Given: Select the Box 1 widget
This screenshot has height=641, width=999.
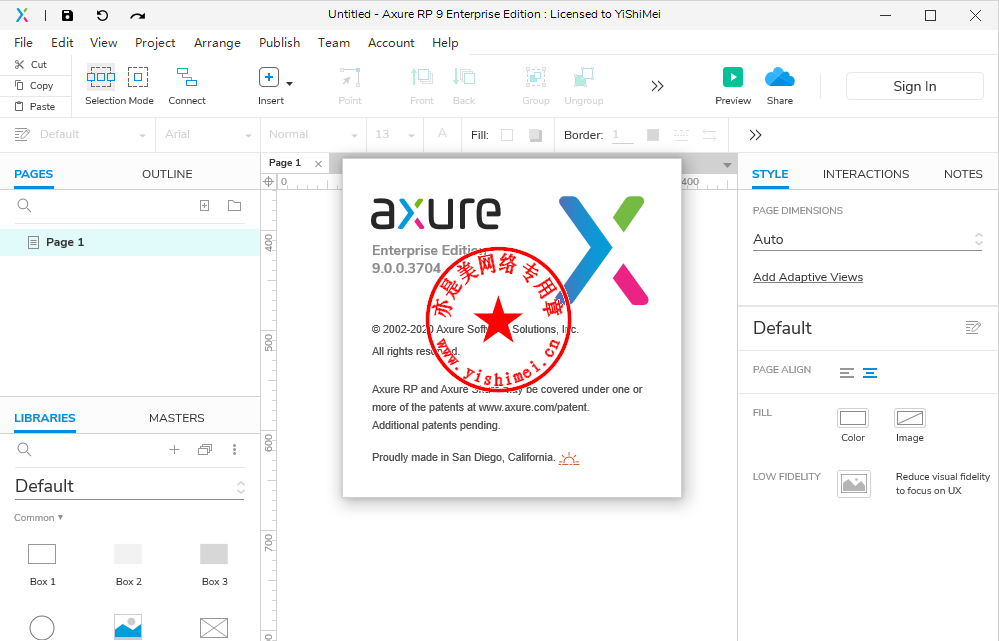Looking at the screenshot, I should [42, 565].
